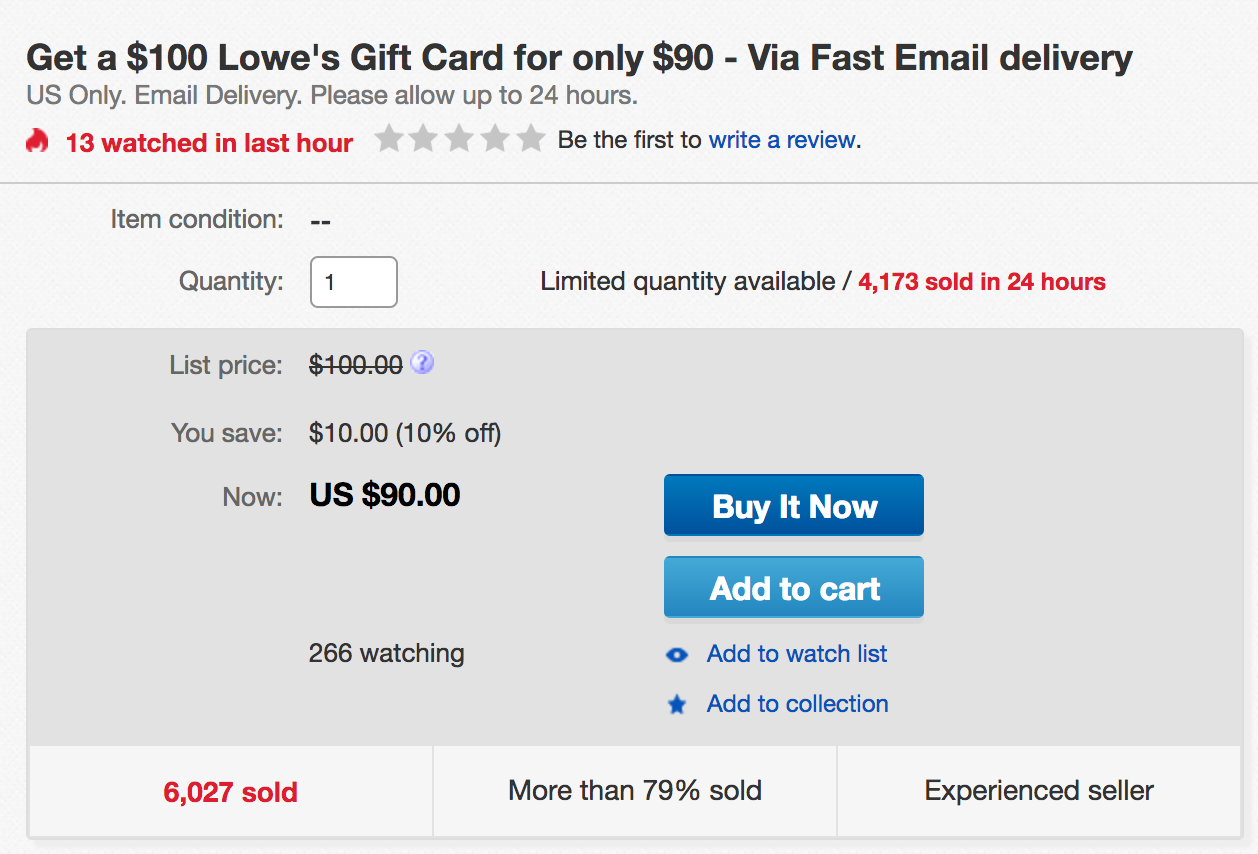The image size is (1258, 854).
Task: Click the "4,173 sold in 24 hours" text
Action: (x=981, y=282)
